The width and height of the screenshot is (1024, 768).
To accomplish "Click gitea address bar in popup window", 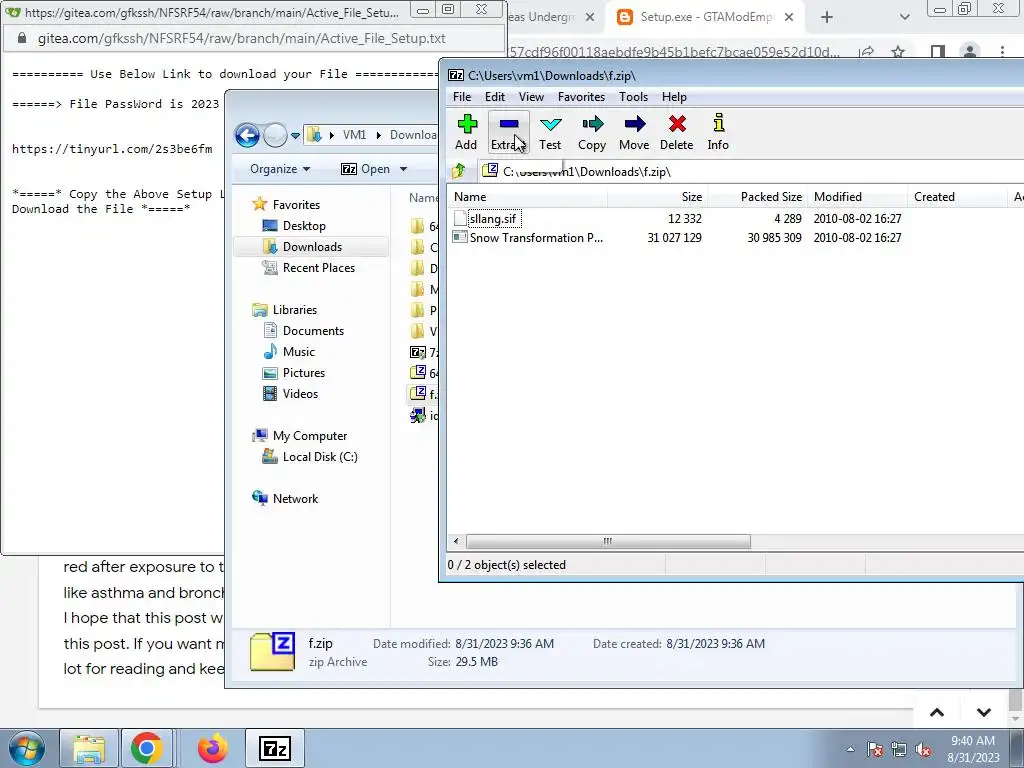I will 255,39.
